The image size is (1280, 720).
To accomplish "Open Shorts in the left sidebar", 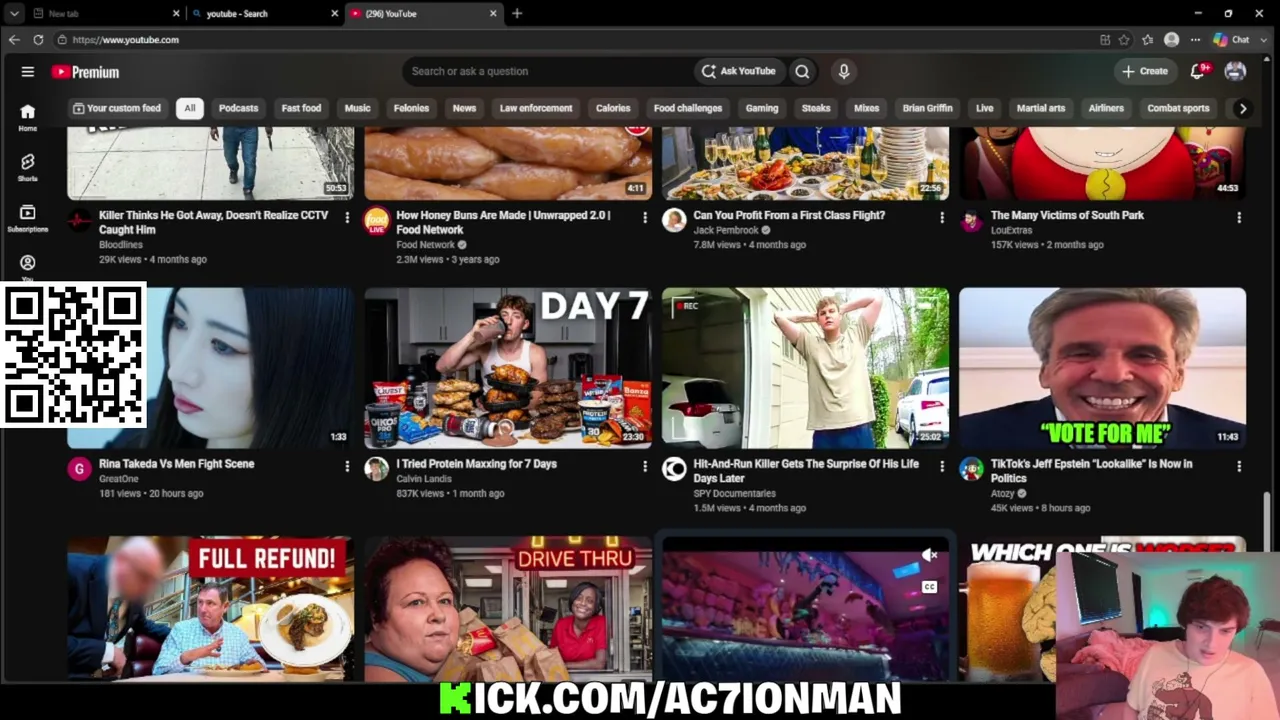I will tap(27, 167).
